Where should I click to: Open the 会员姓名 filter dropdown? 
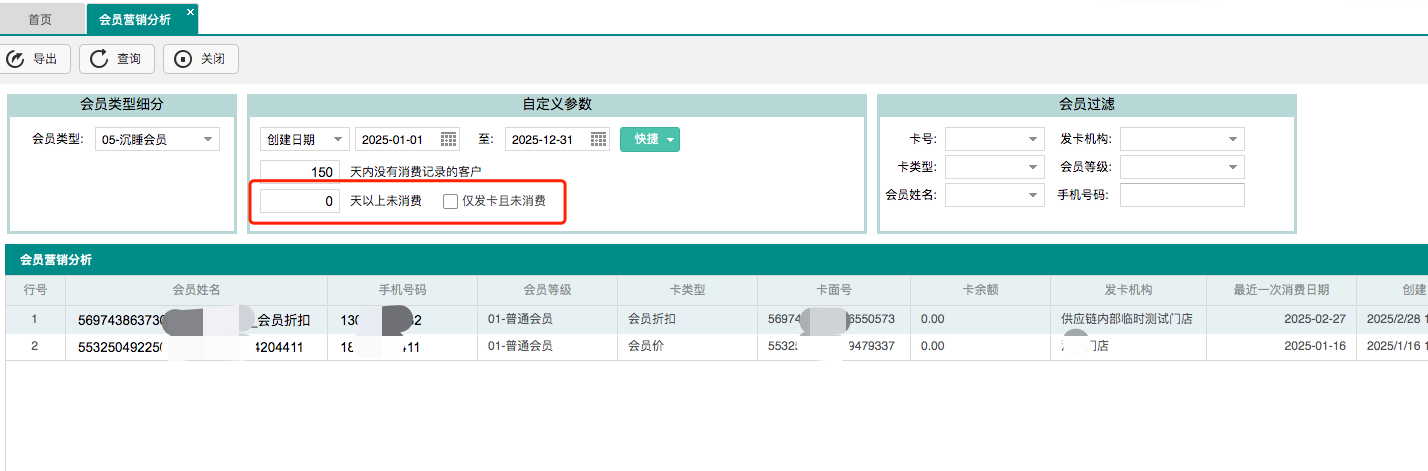pyautogui.click(x=995, y=195)
